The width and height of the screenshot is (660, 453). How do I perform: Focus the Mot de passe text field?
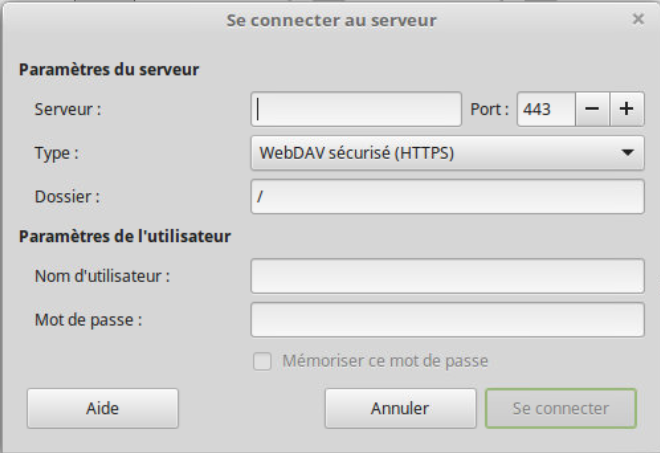point(447,320)
